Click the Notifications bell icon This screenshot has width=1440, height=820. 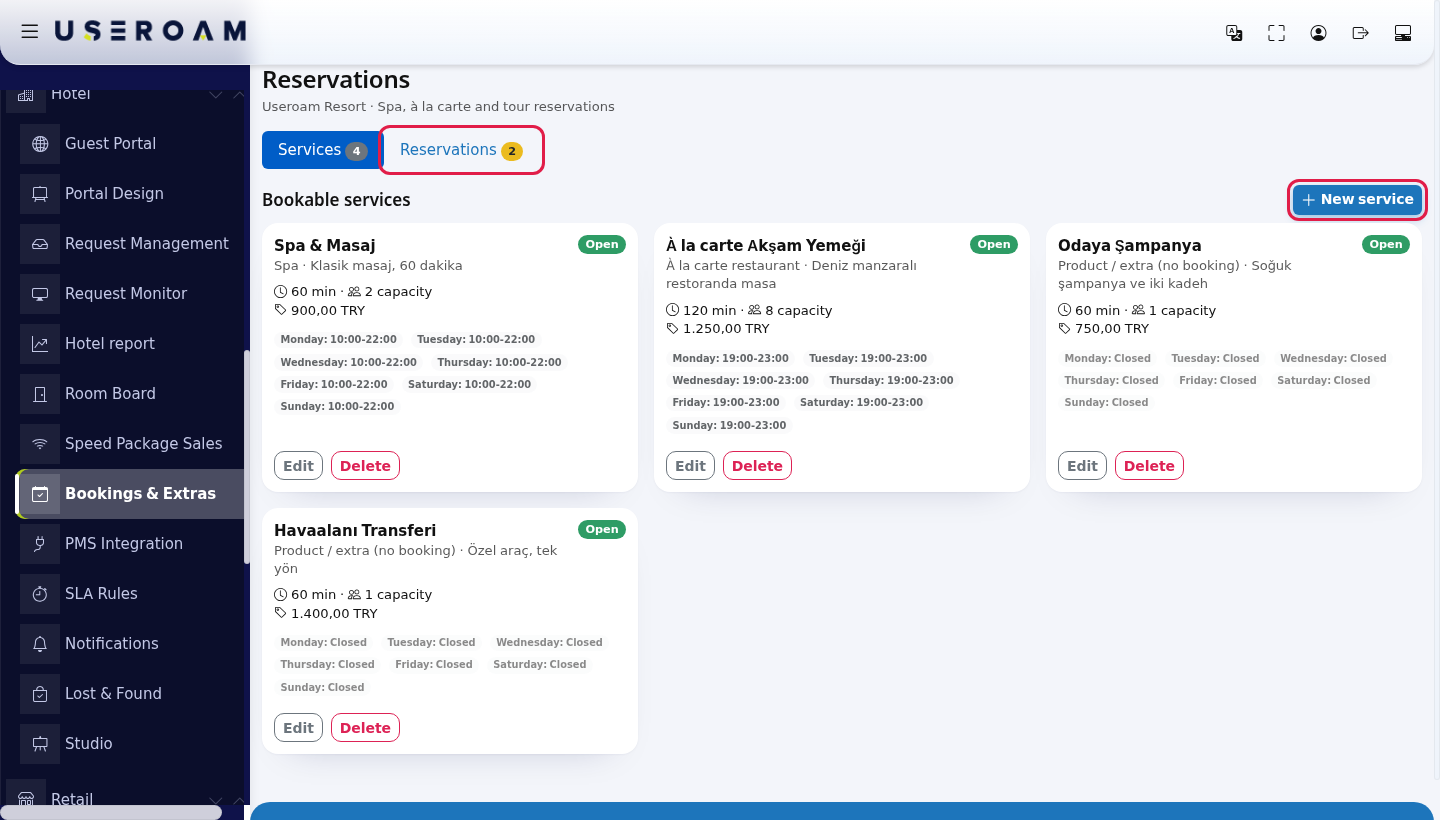coord(40,644)
